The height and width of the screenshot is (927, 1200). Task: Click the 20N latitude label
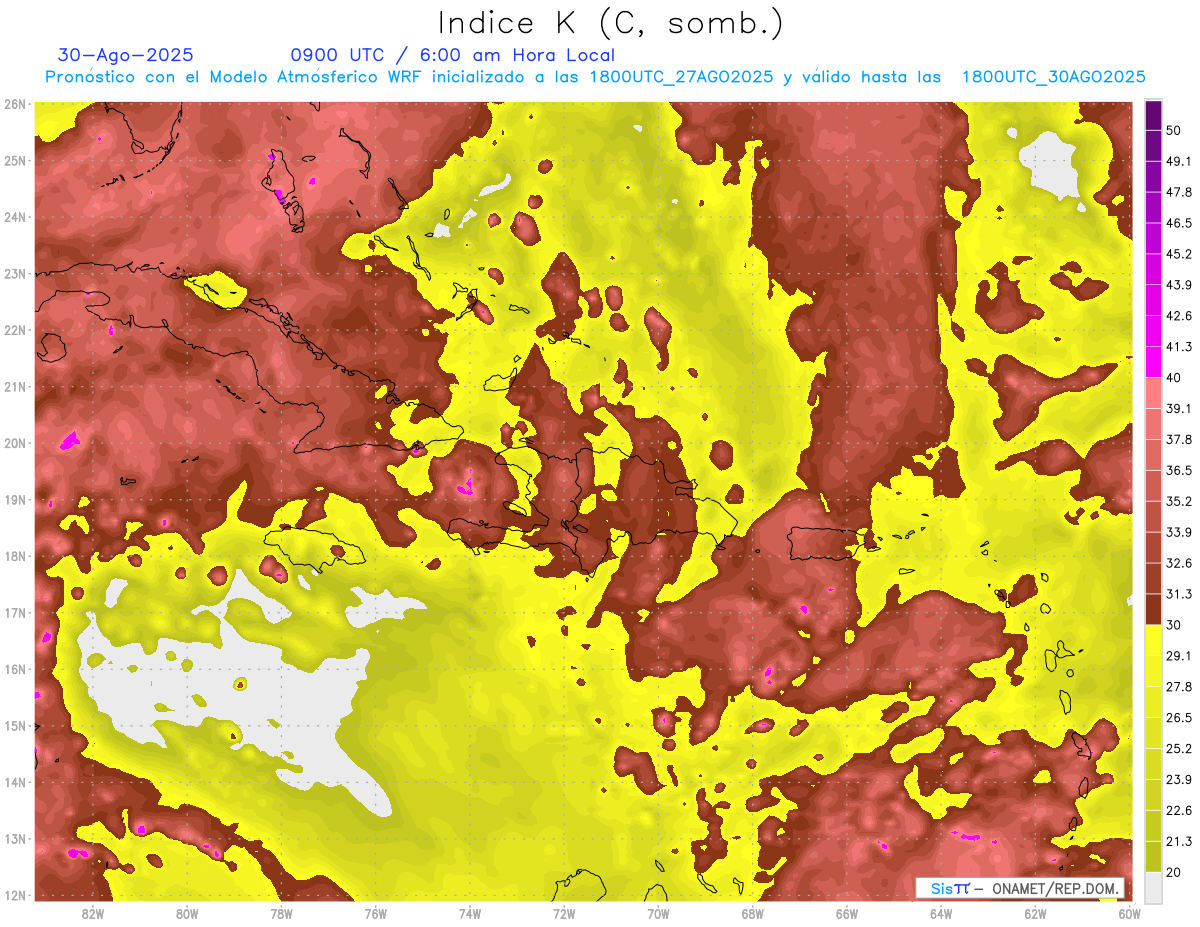click(15, 443)
